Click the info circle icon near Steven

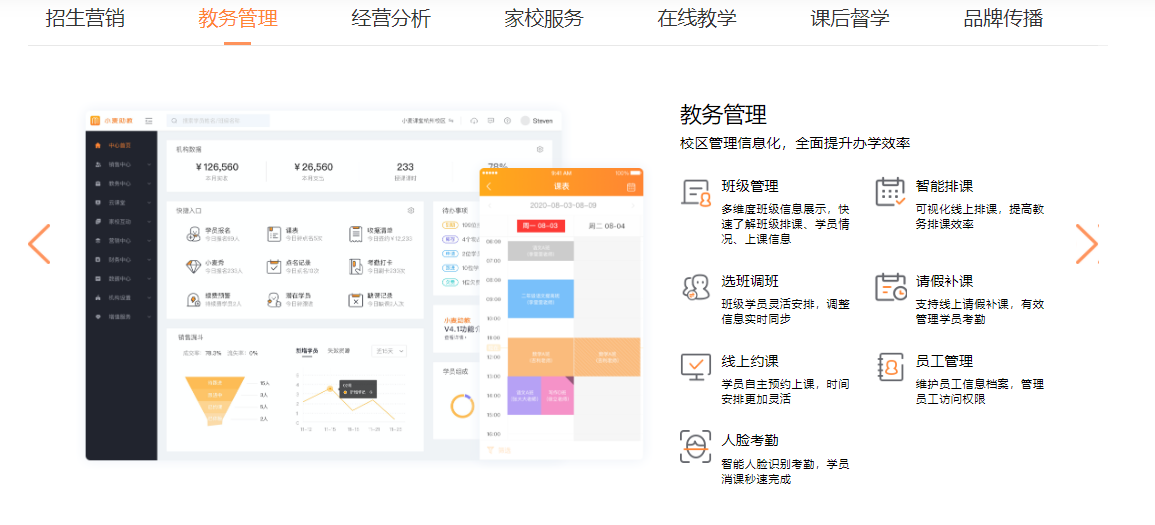click(x=507, y=121)
